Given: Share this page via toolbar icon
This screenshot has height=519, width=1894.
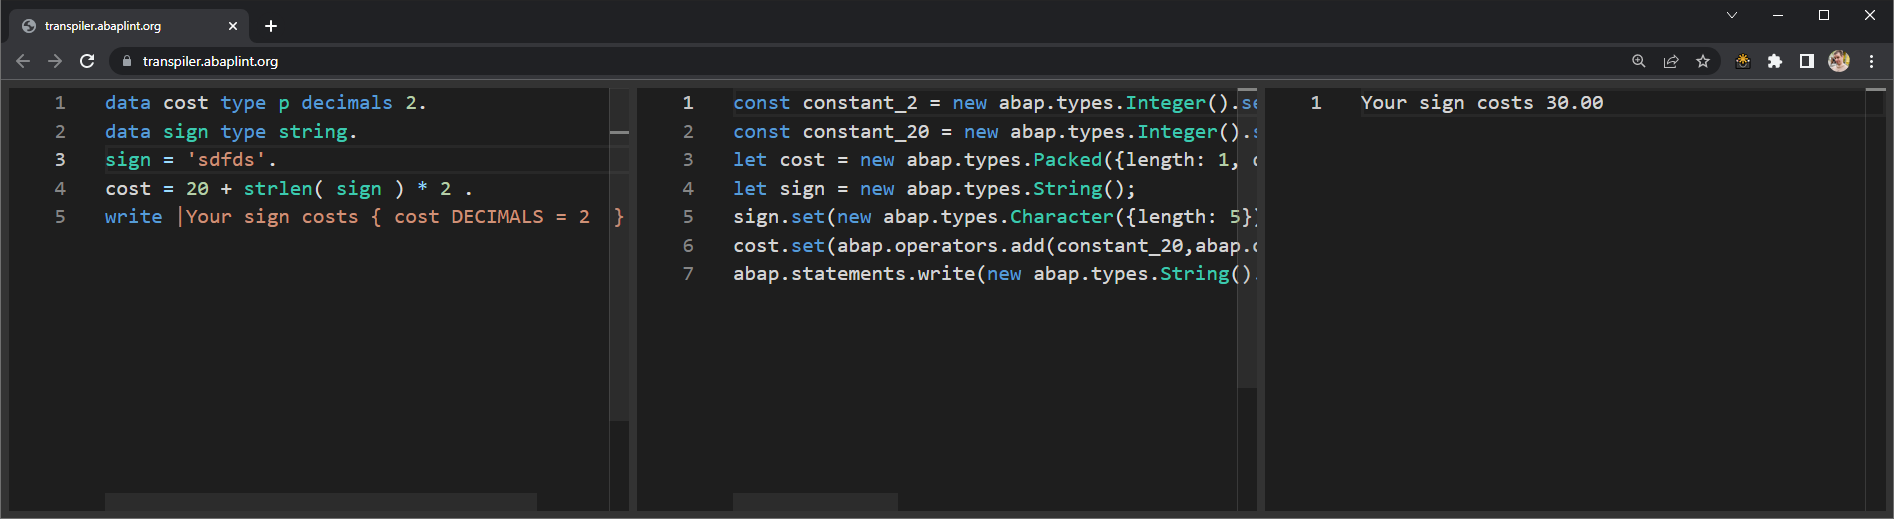Looking at the screenshot, I should 1671,61.
